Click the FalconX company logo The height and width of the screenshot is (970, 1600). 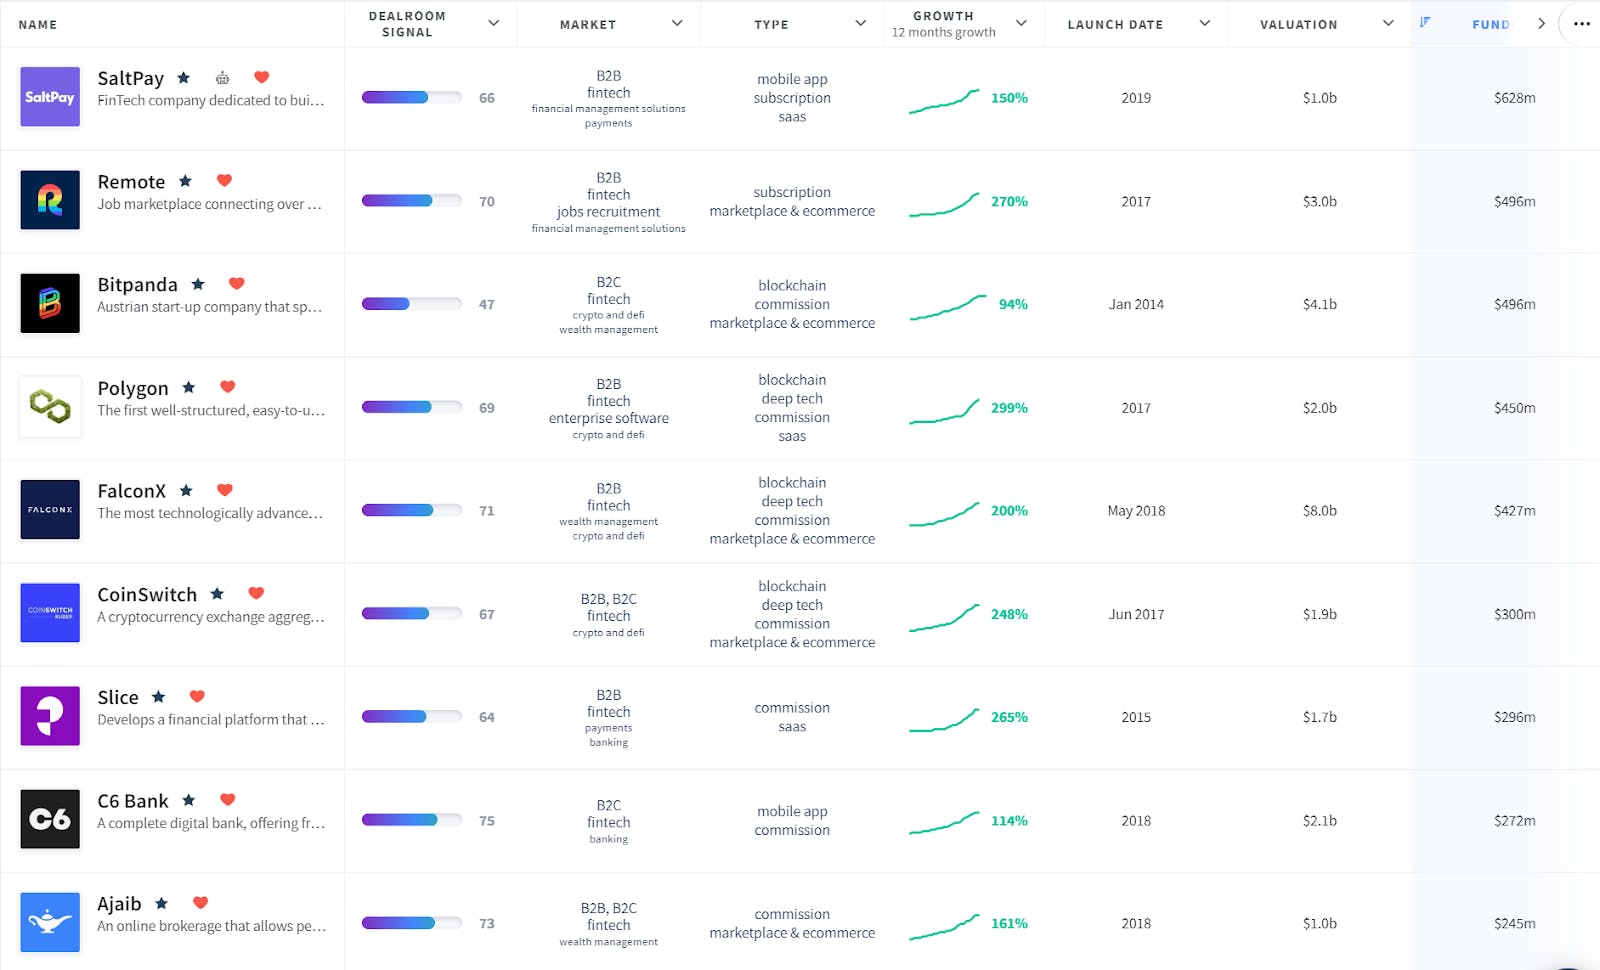[50, 510]
